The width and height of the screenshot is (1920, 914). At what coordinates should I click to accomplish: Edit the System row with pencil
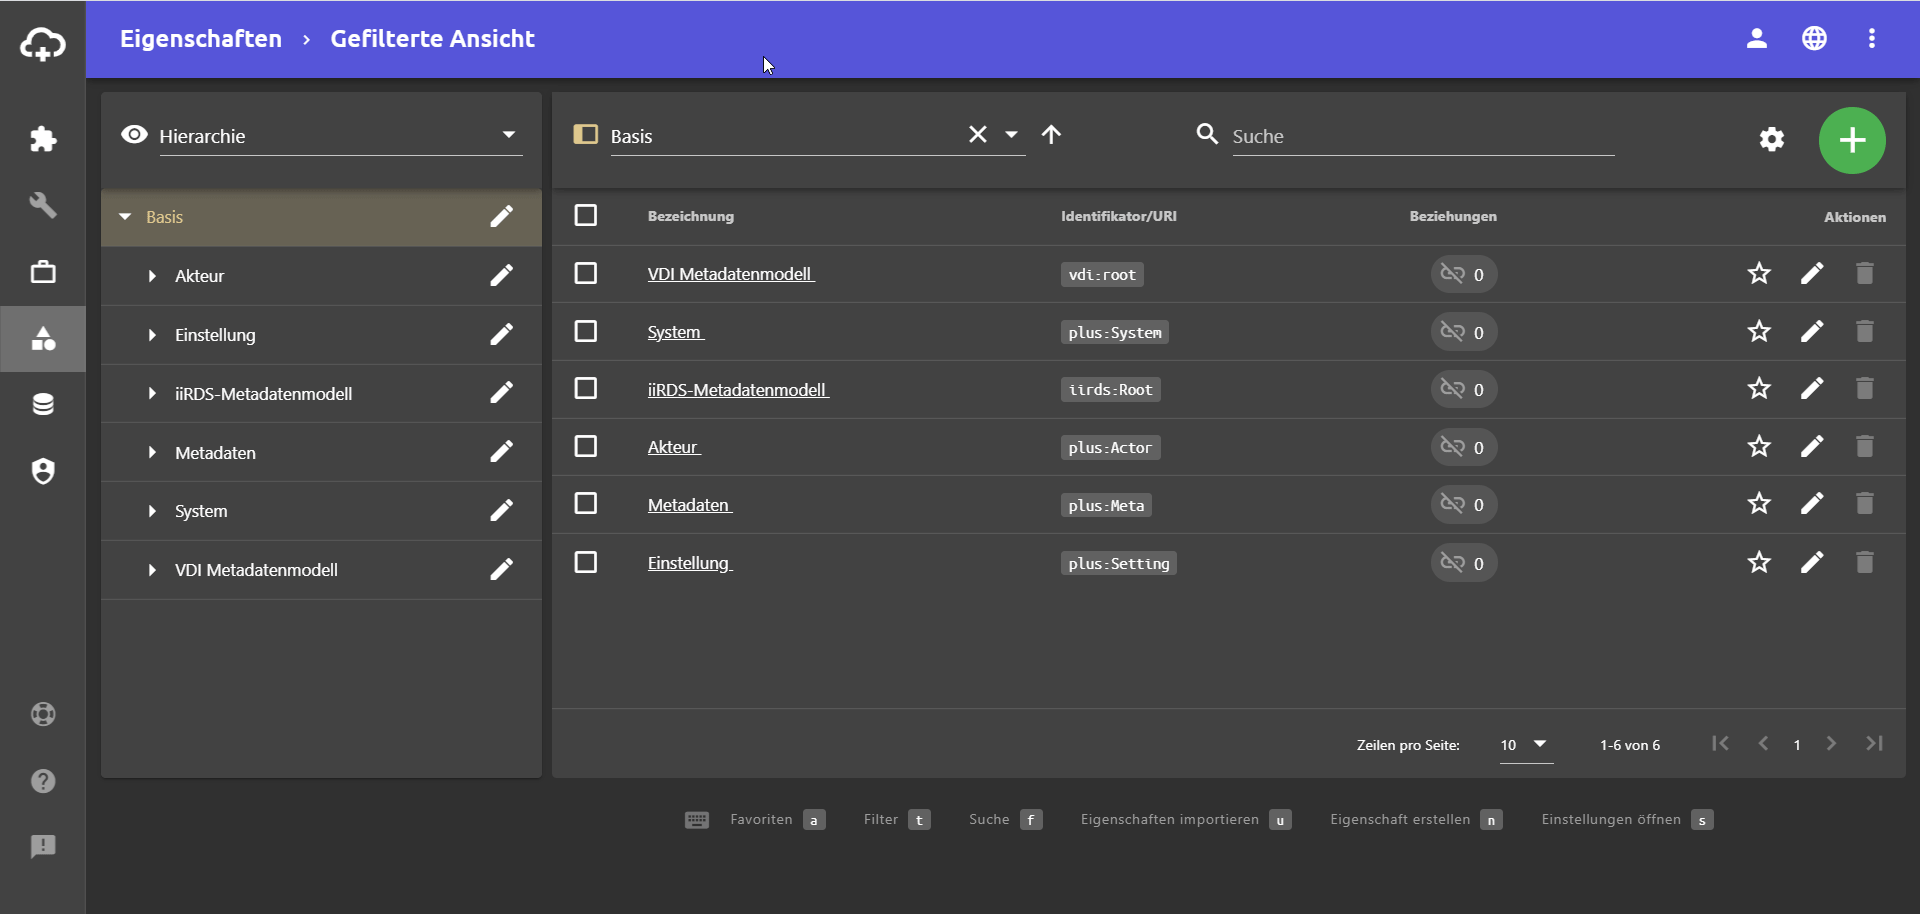point(1812,331)
